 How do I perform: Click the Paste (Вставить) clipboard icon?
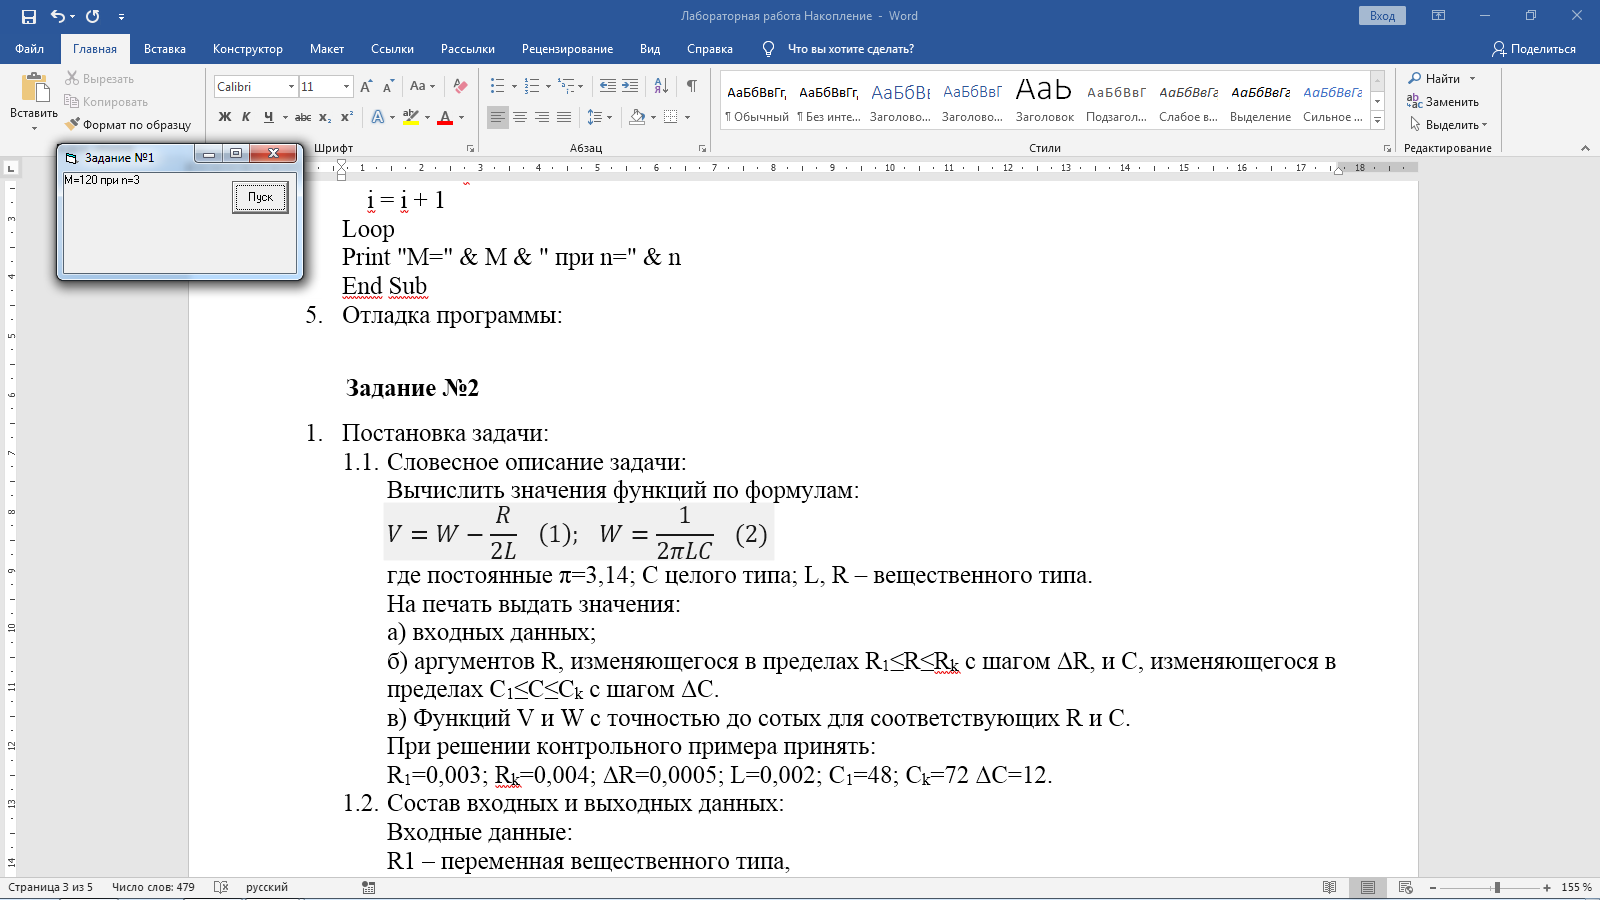[x=34, y=89]
